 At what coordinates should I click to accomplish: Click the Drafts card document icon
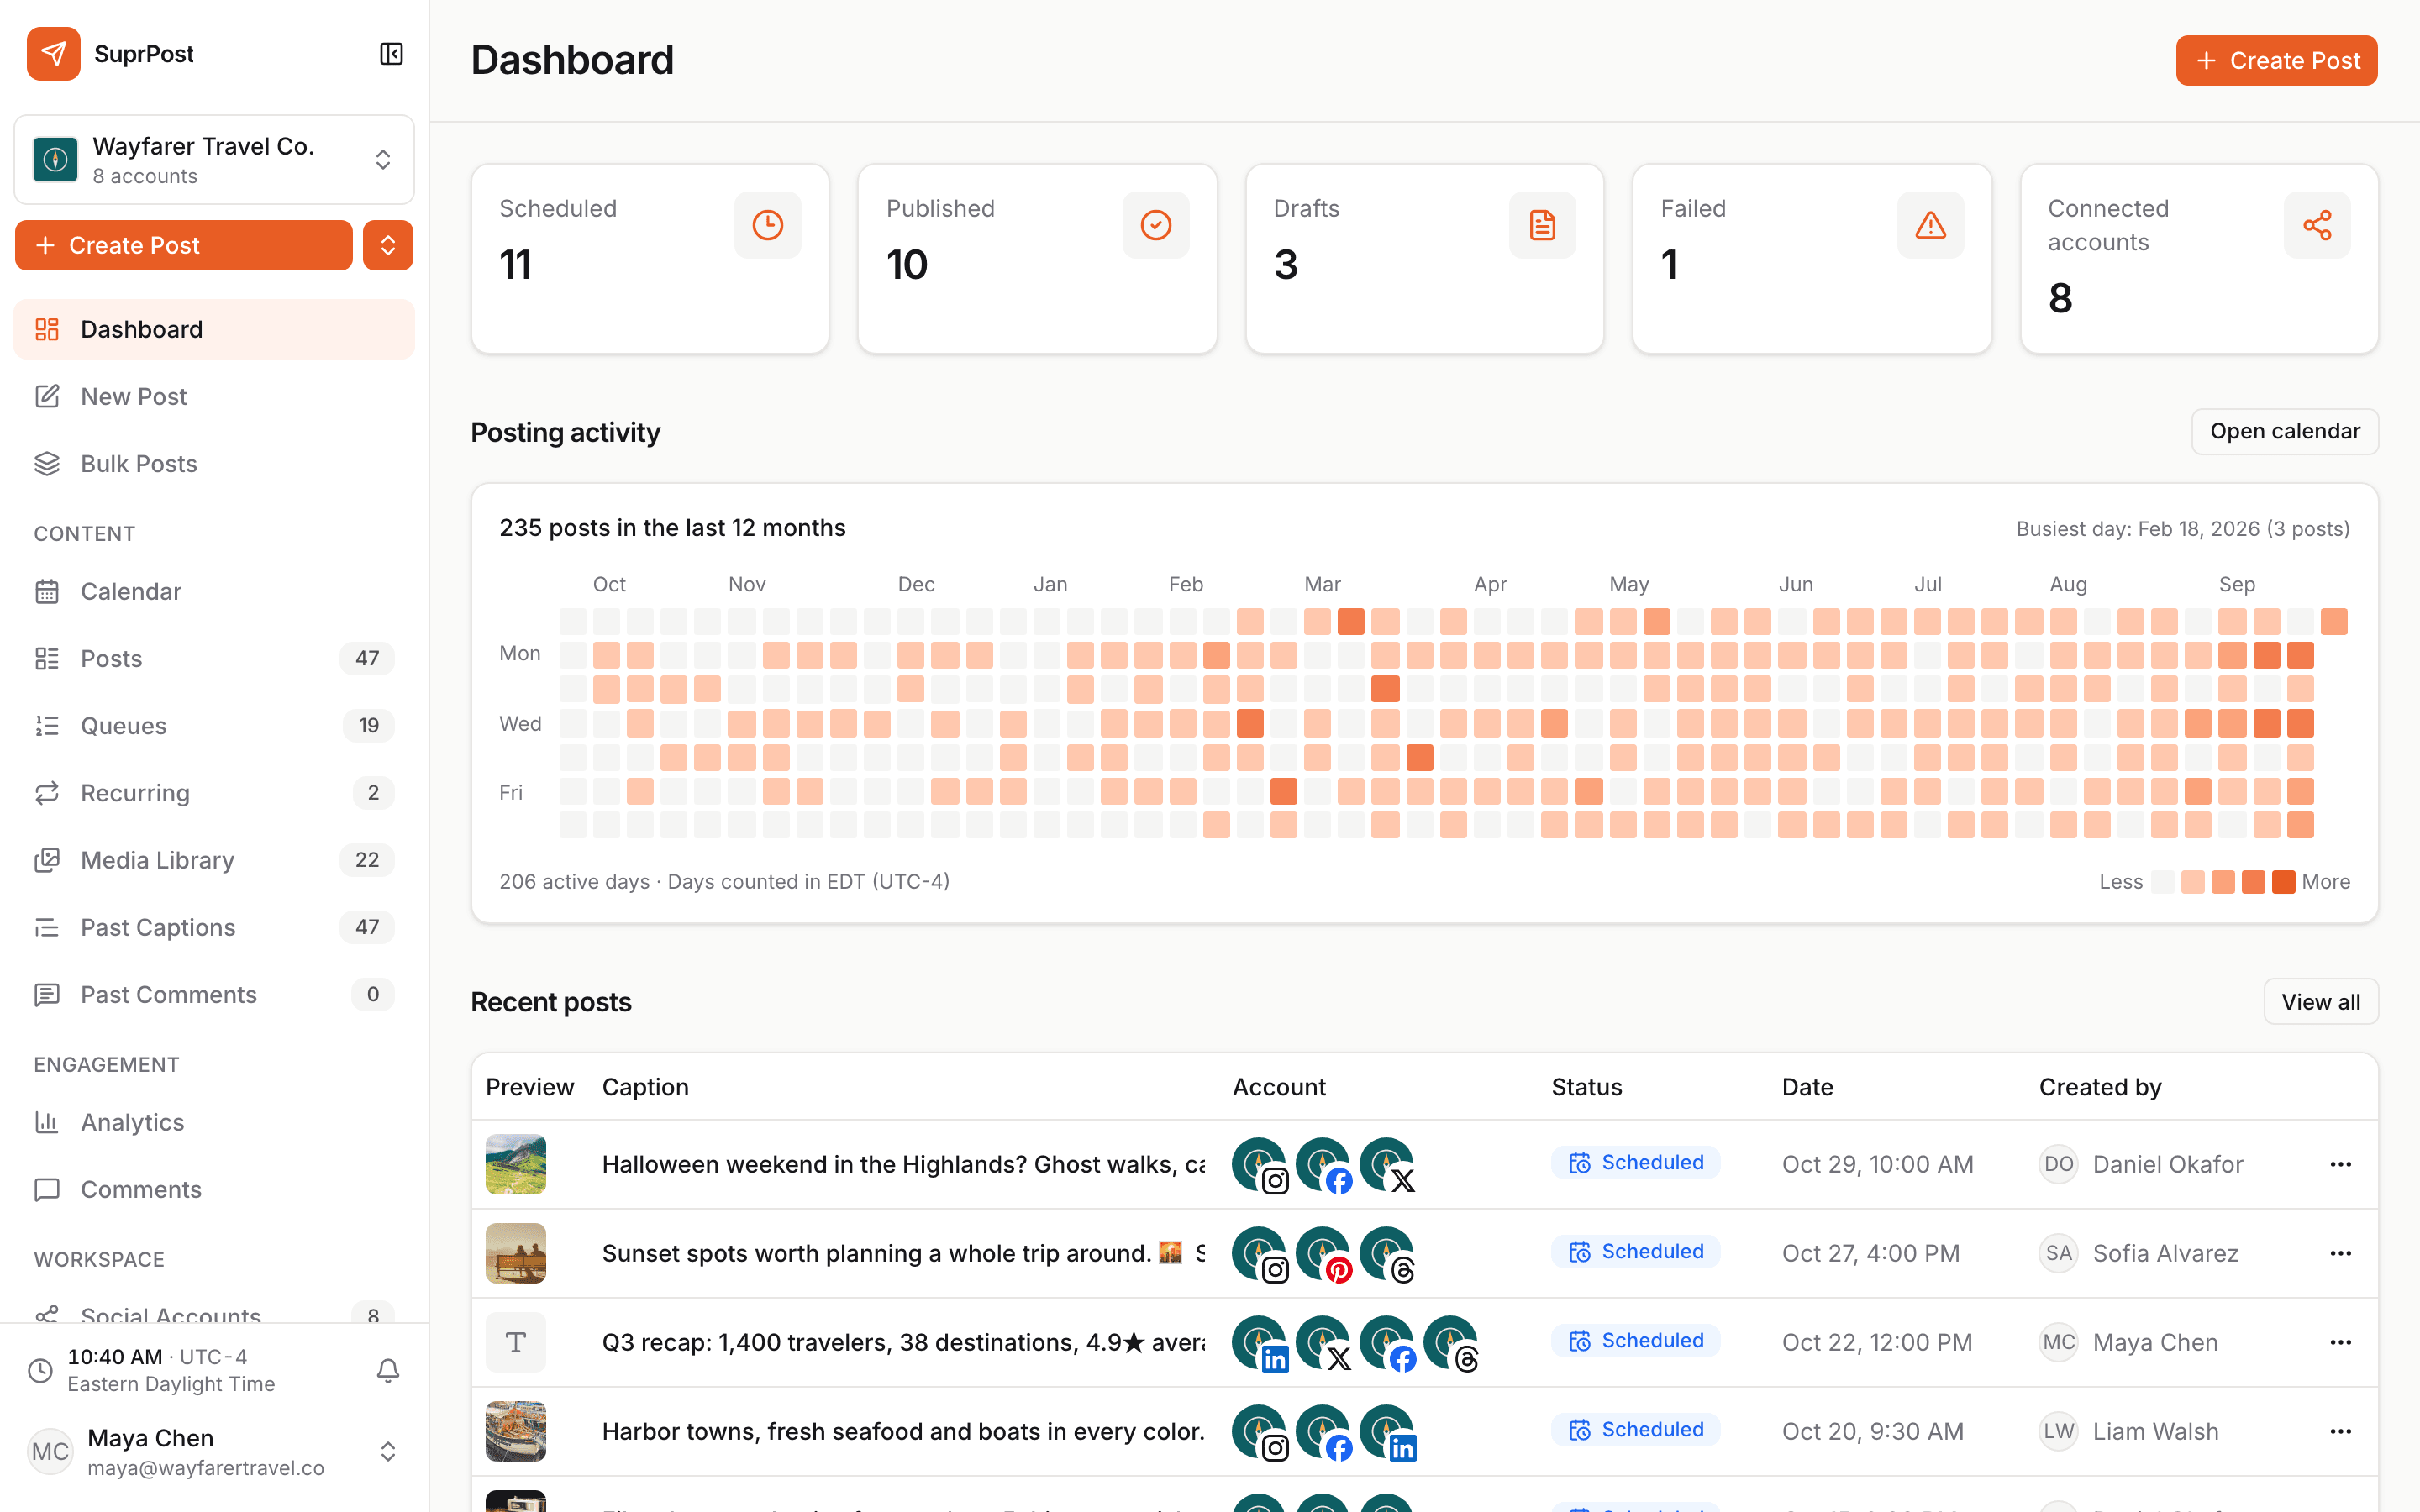[1542, 225]
